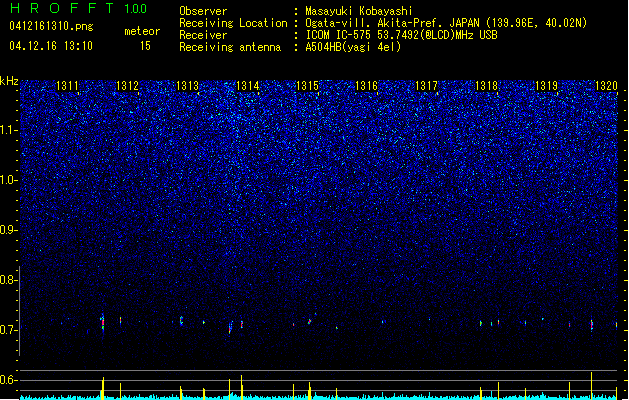Click the 1.0 kHz axis label
The image size is (629, 400).
click(x=9, y=180)
